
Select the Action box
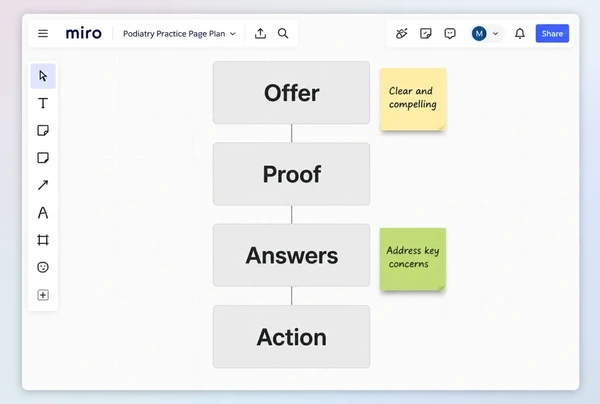[292, 337]
